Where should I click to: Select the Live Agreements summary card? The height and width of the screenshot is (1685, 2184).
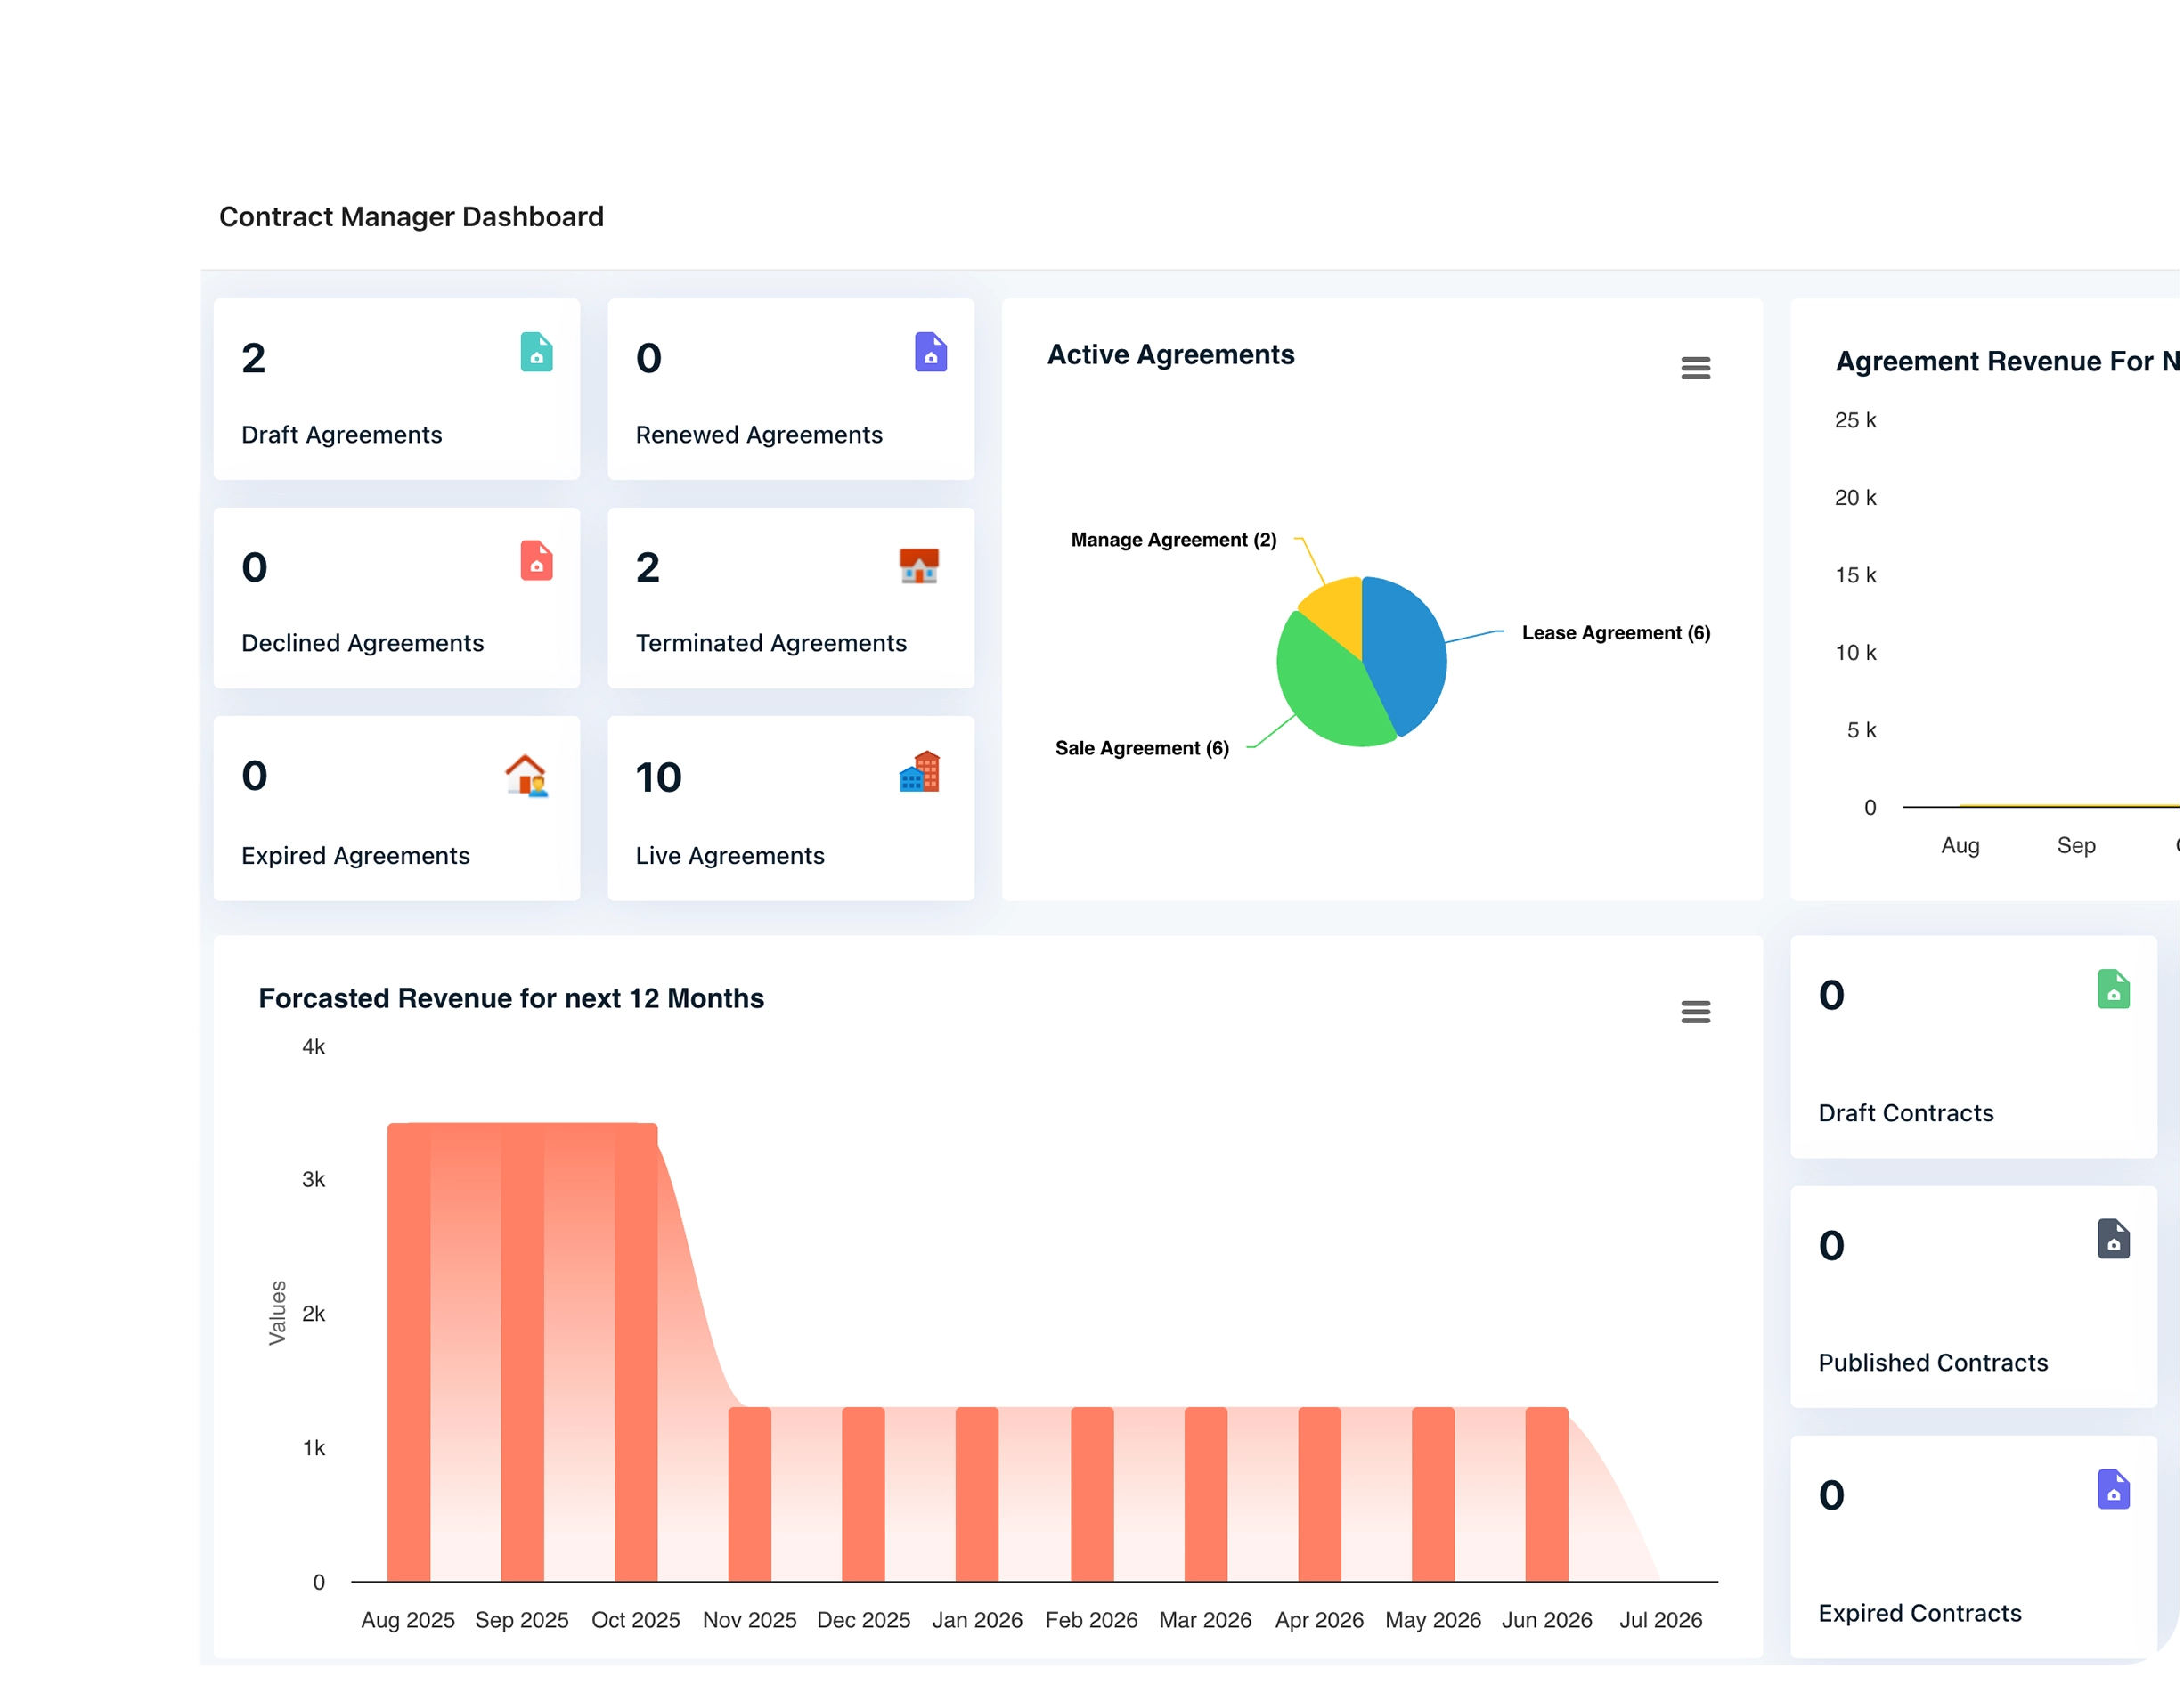[790, 808]
